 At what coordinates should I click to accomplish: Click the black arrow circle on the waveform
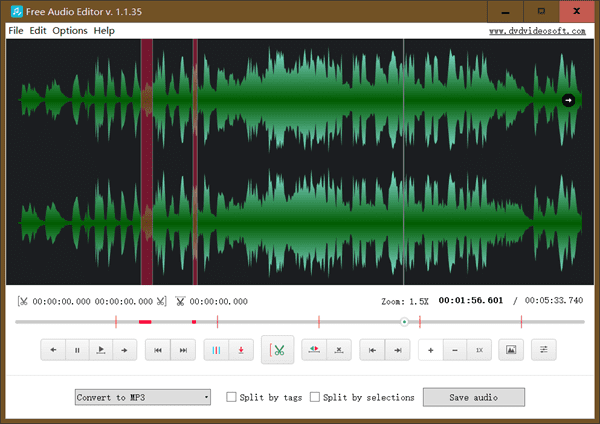[x=568, y=100]
